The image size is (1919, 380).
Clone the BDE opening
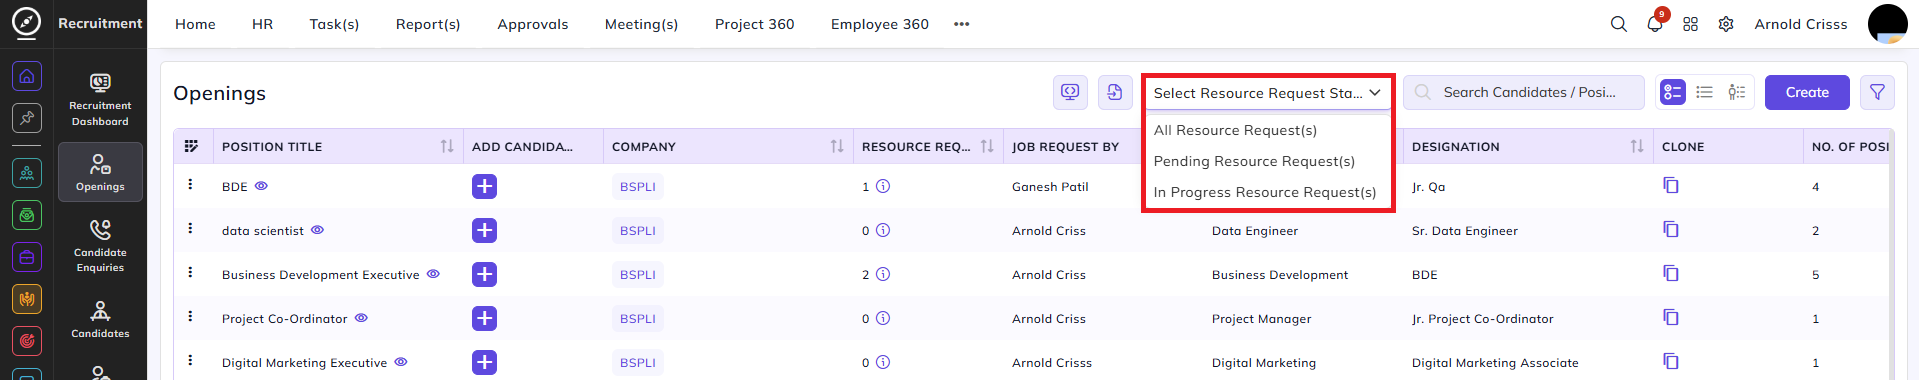pyautogui.click(x=1670, y=185)
